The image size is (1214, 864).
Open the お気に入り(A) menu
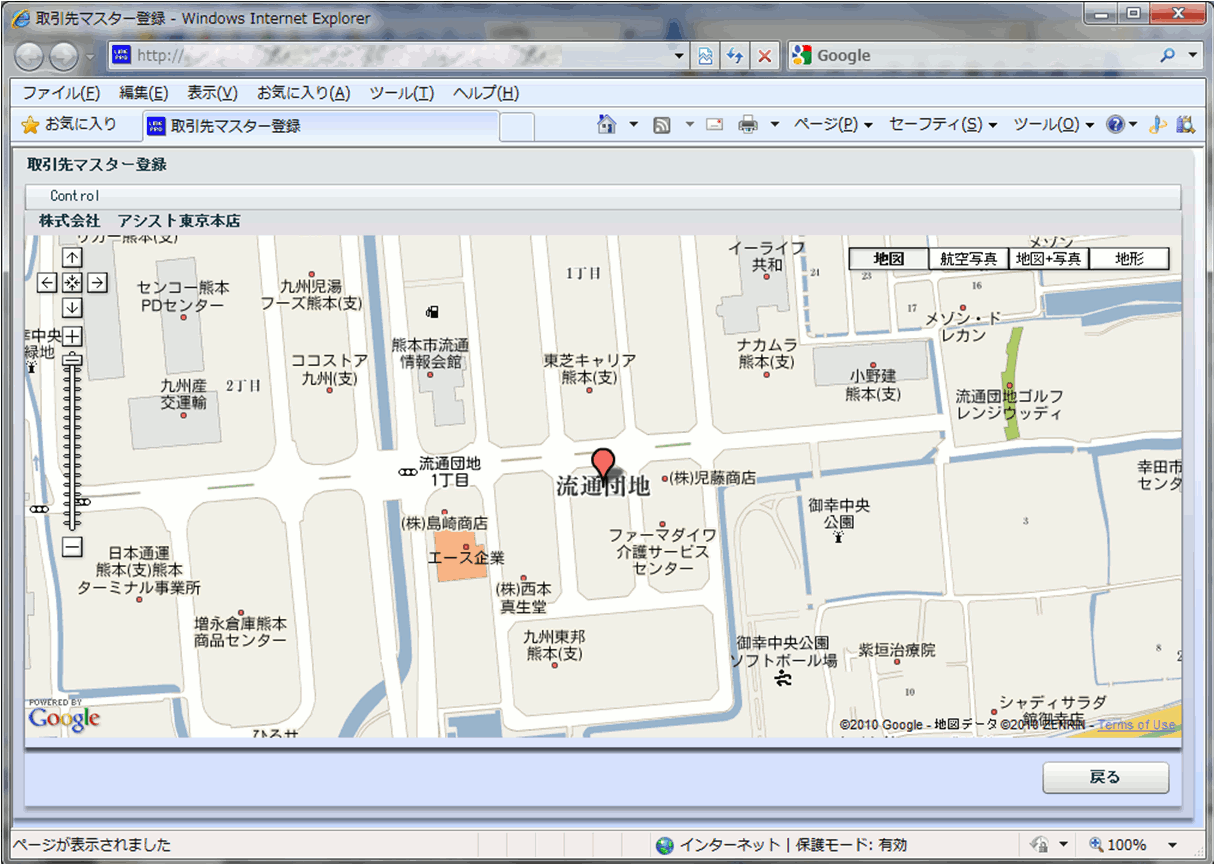[x=304, y=93]
